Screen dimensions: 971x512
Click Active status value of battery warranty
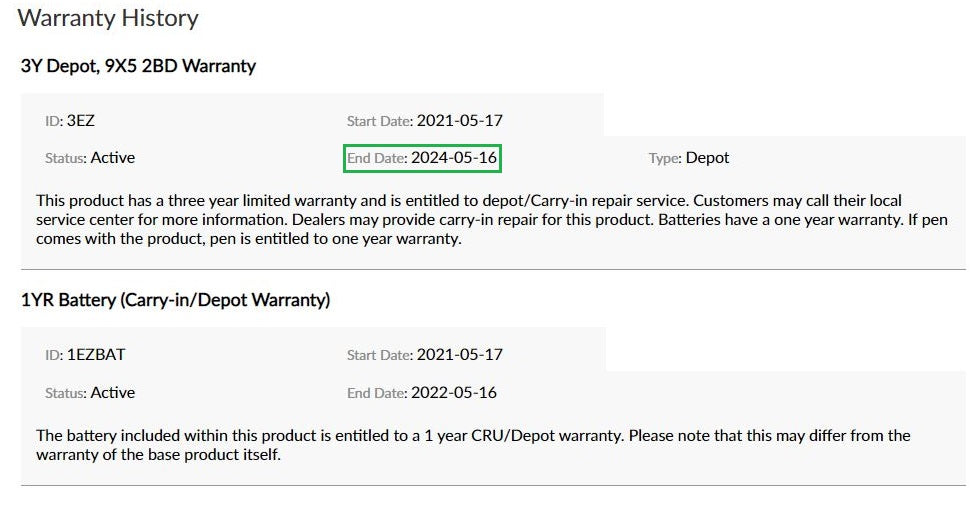[x=113, y=393]
